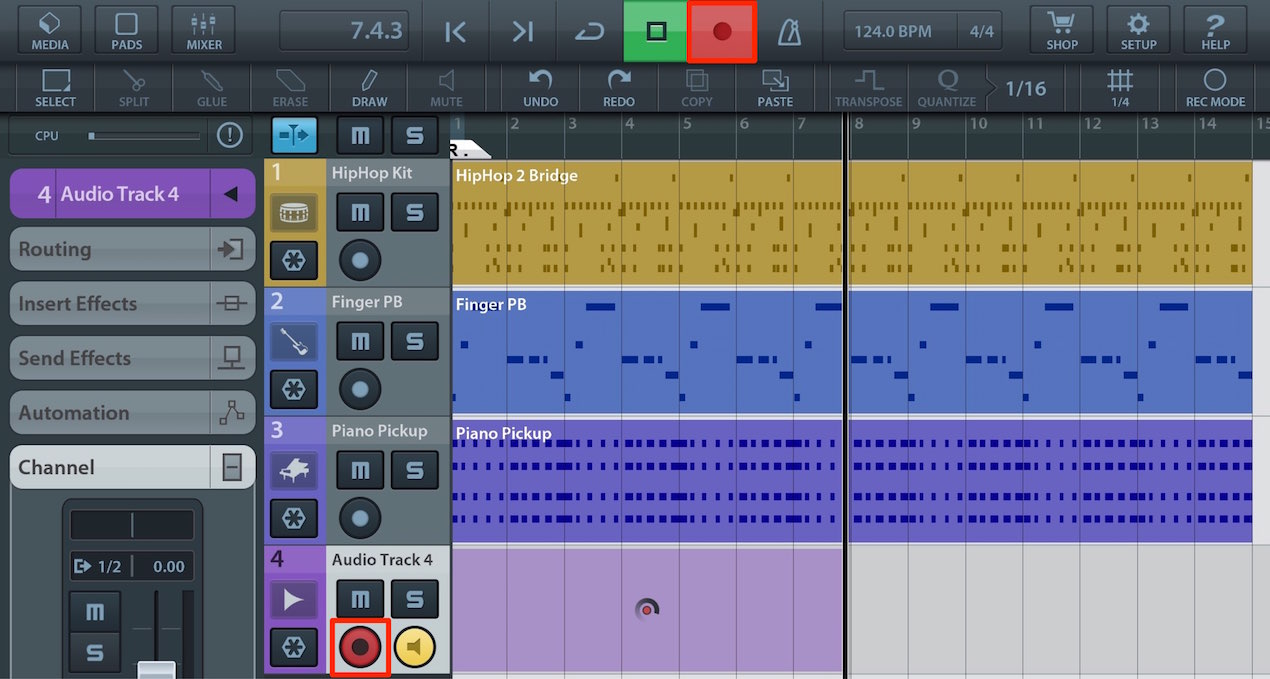The width and height of the screenshot is (1270, 679).
Task: Toggle monitoring speaker on Audio Track 4
Action: click(415, 648)
